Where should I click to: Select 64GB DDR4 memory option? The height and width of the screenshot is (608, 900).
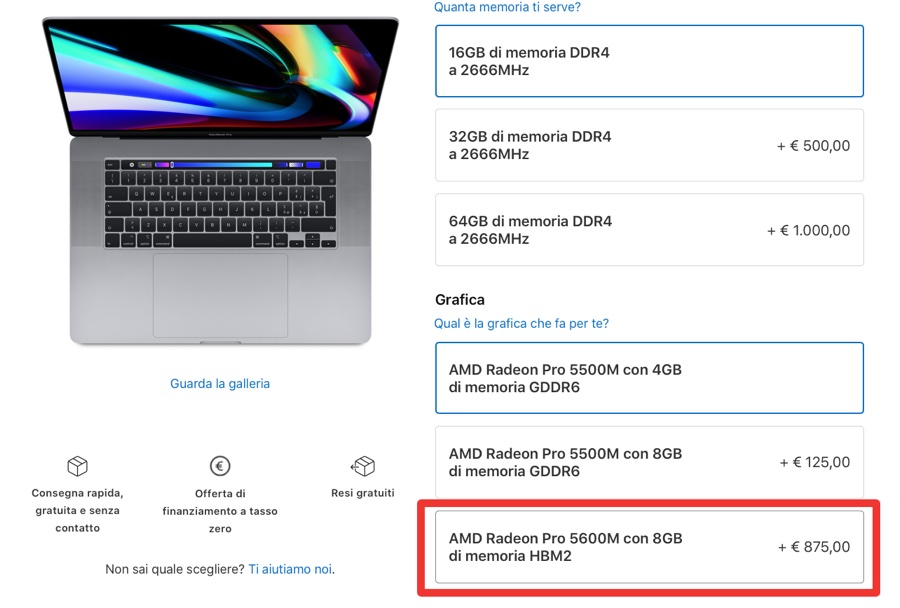649,230
